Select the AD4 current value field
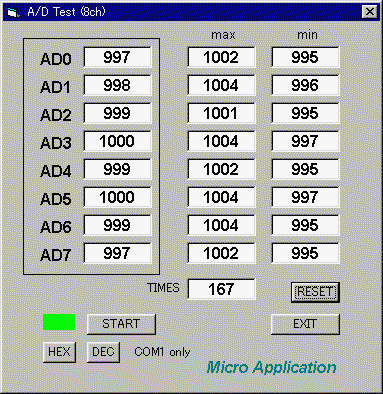 117,169
